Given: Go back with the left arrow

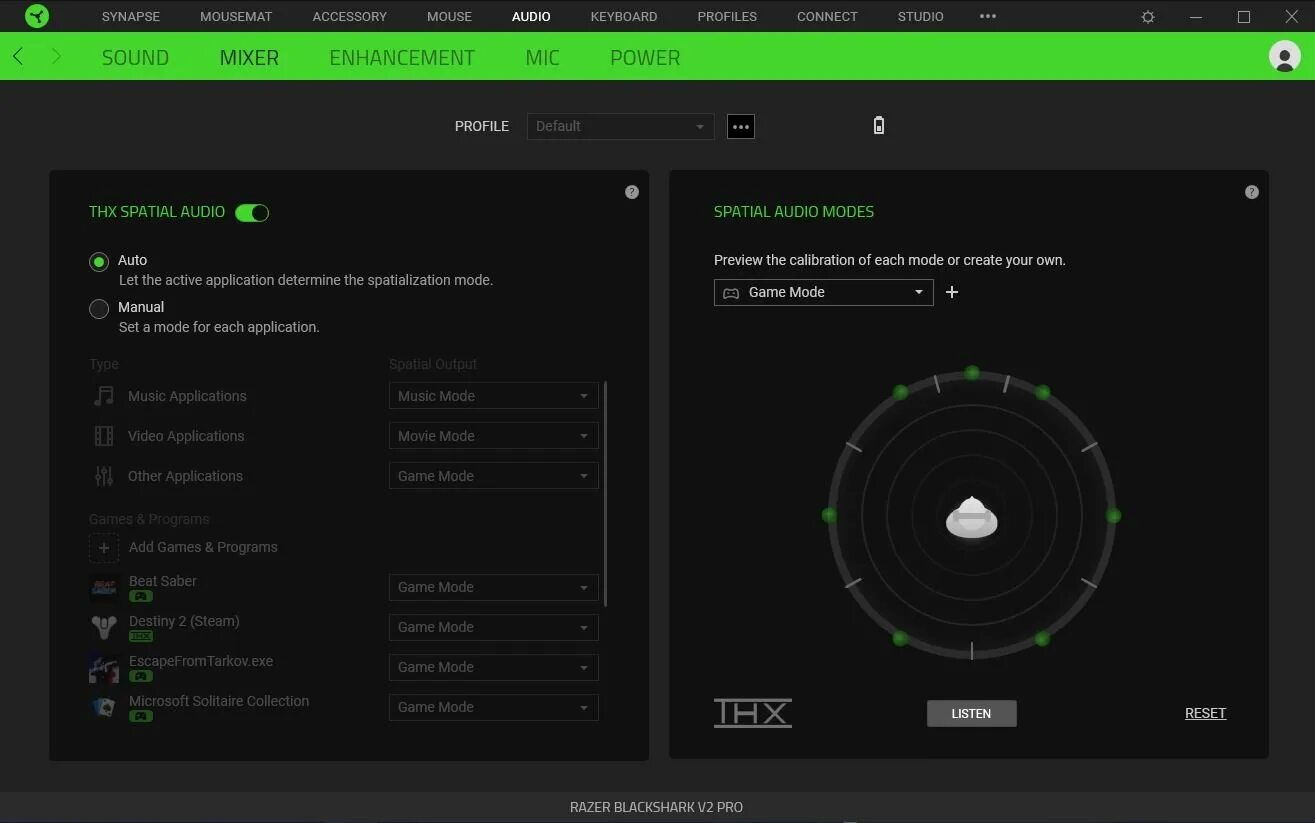Looking at the screenshot, I should pos(18,57).
